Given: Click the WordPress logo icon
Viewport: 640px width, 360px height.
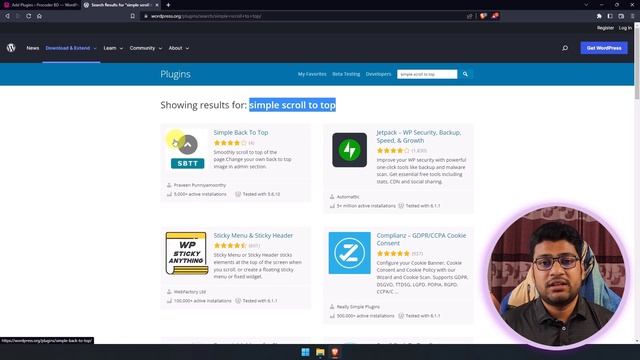Looking at the screenshot, I should click(x=11, y=48).
